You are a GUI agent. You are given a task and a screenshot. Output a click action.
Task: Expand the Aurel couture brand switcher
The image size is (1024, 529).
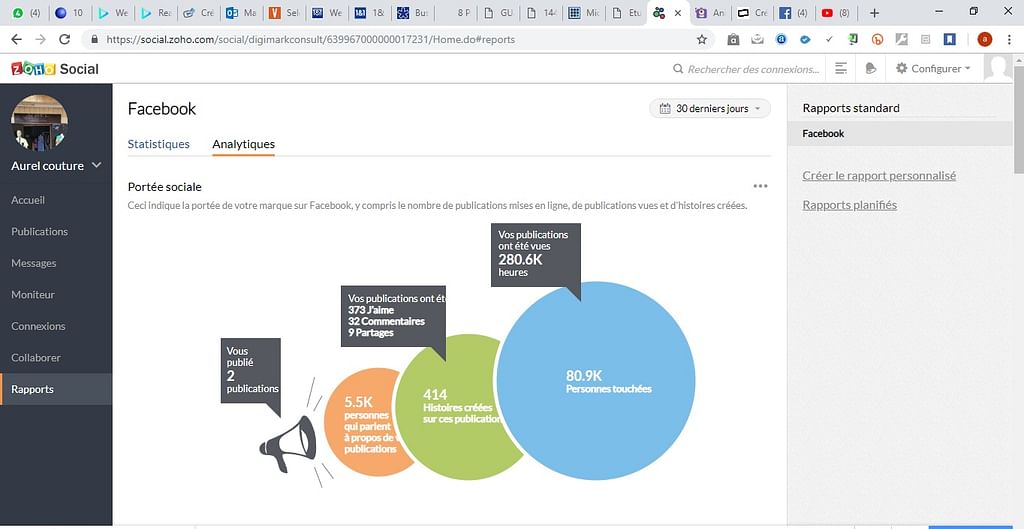[x=96, y=165]
